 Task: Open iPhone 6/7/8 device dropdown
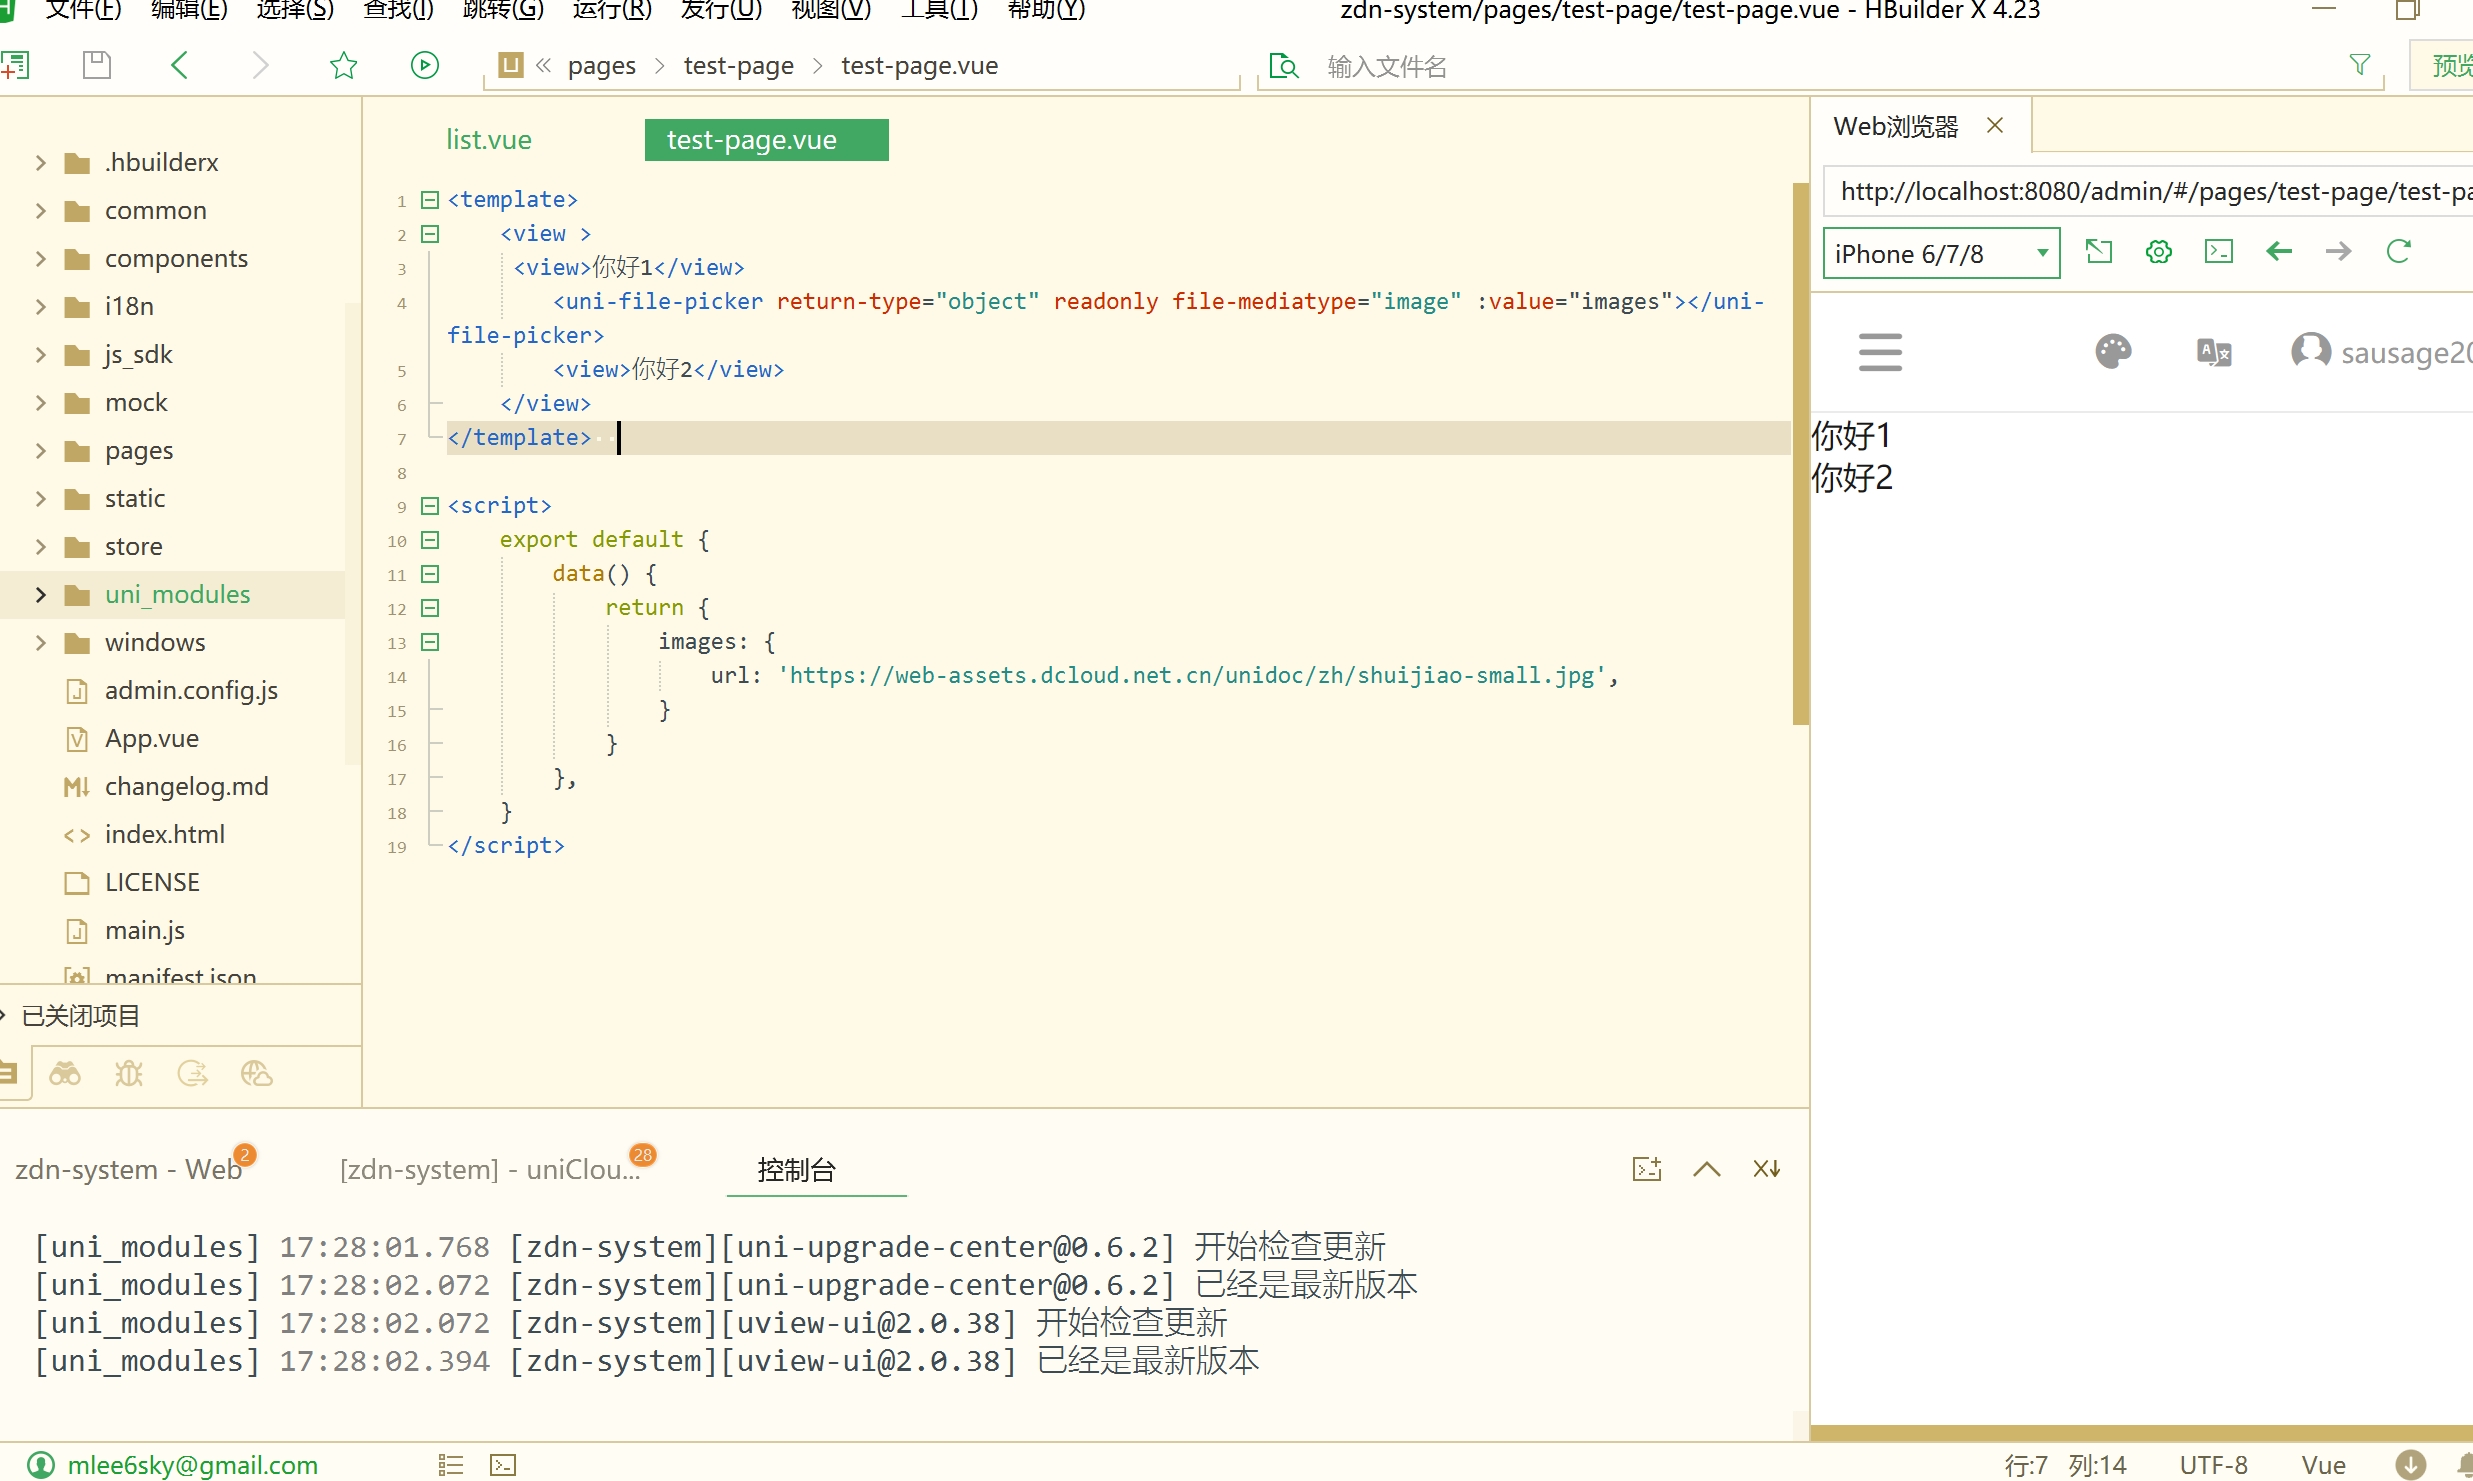pyautogui.click(x=1940, y=254)
